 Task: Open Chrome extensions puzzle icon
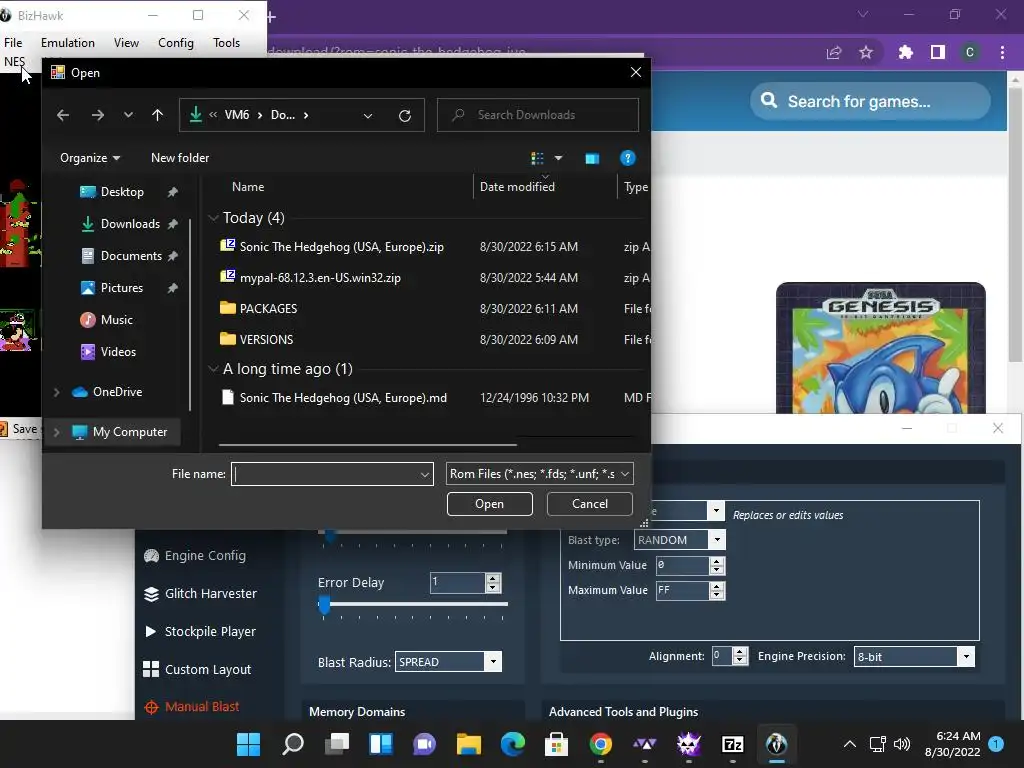pyautogui.click(x=905, y=52)
